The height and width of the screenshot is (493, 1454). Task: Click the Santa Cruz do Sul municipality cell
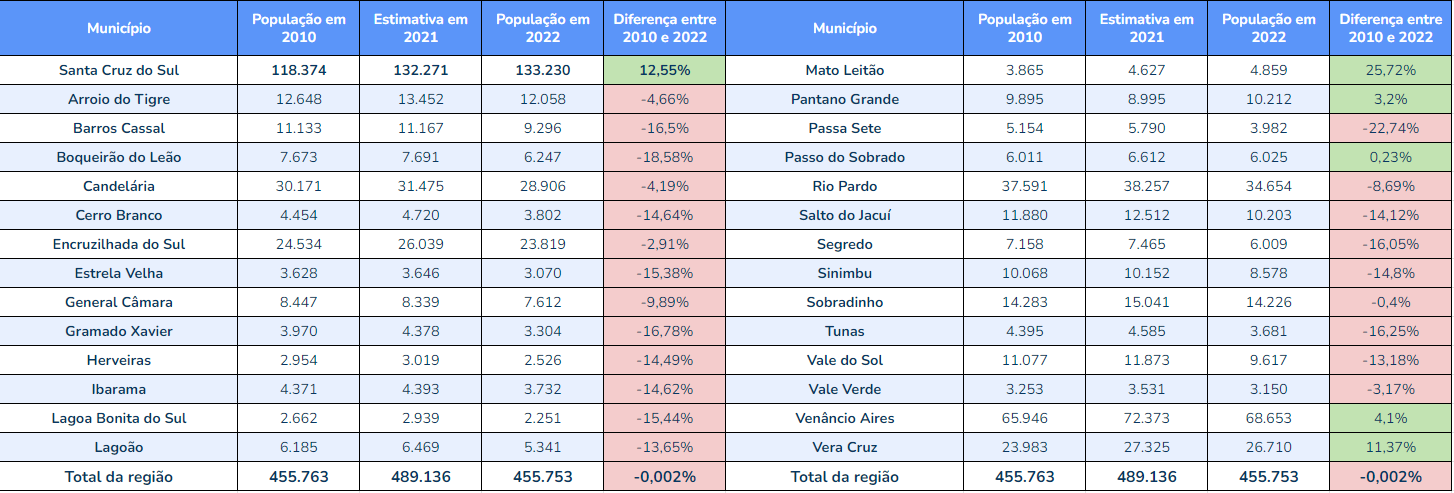point(118,70)
